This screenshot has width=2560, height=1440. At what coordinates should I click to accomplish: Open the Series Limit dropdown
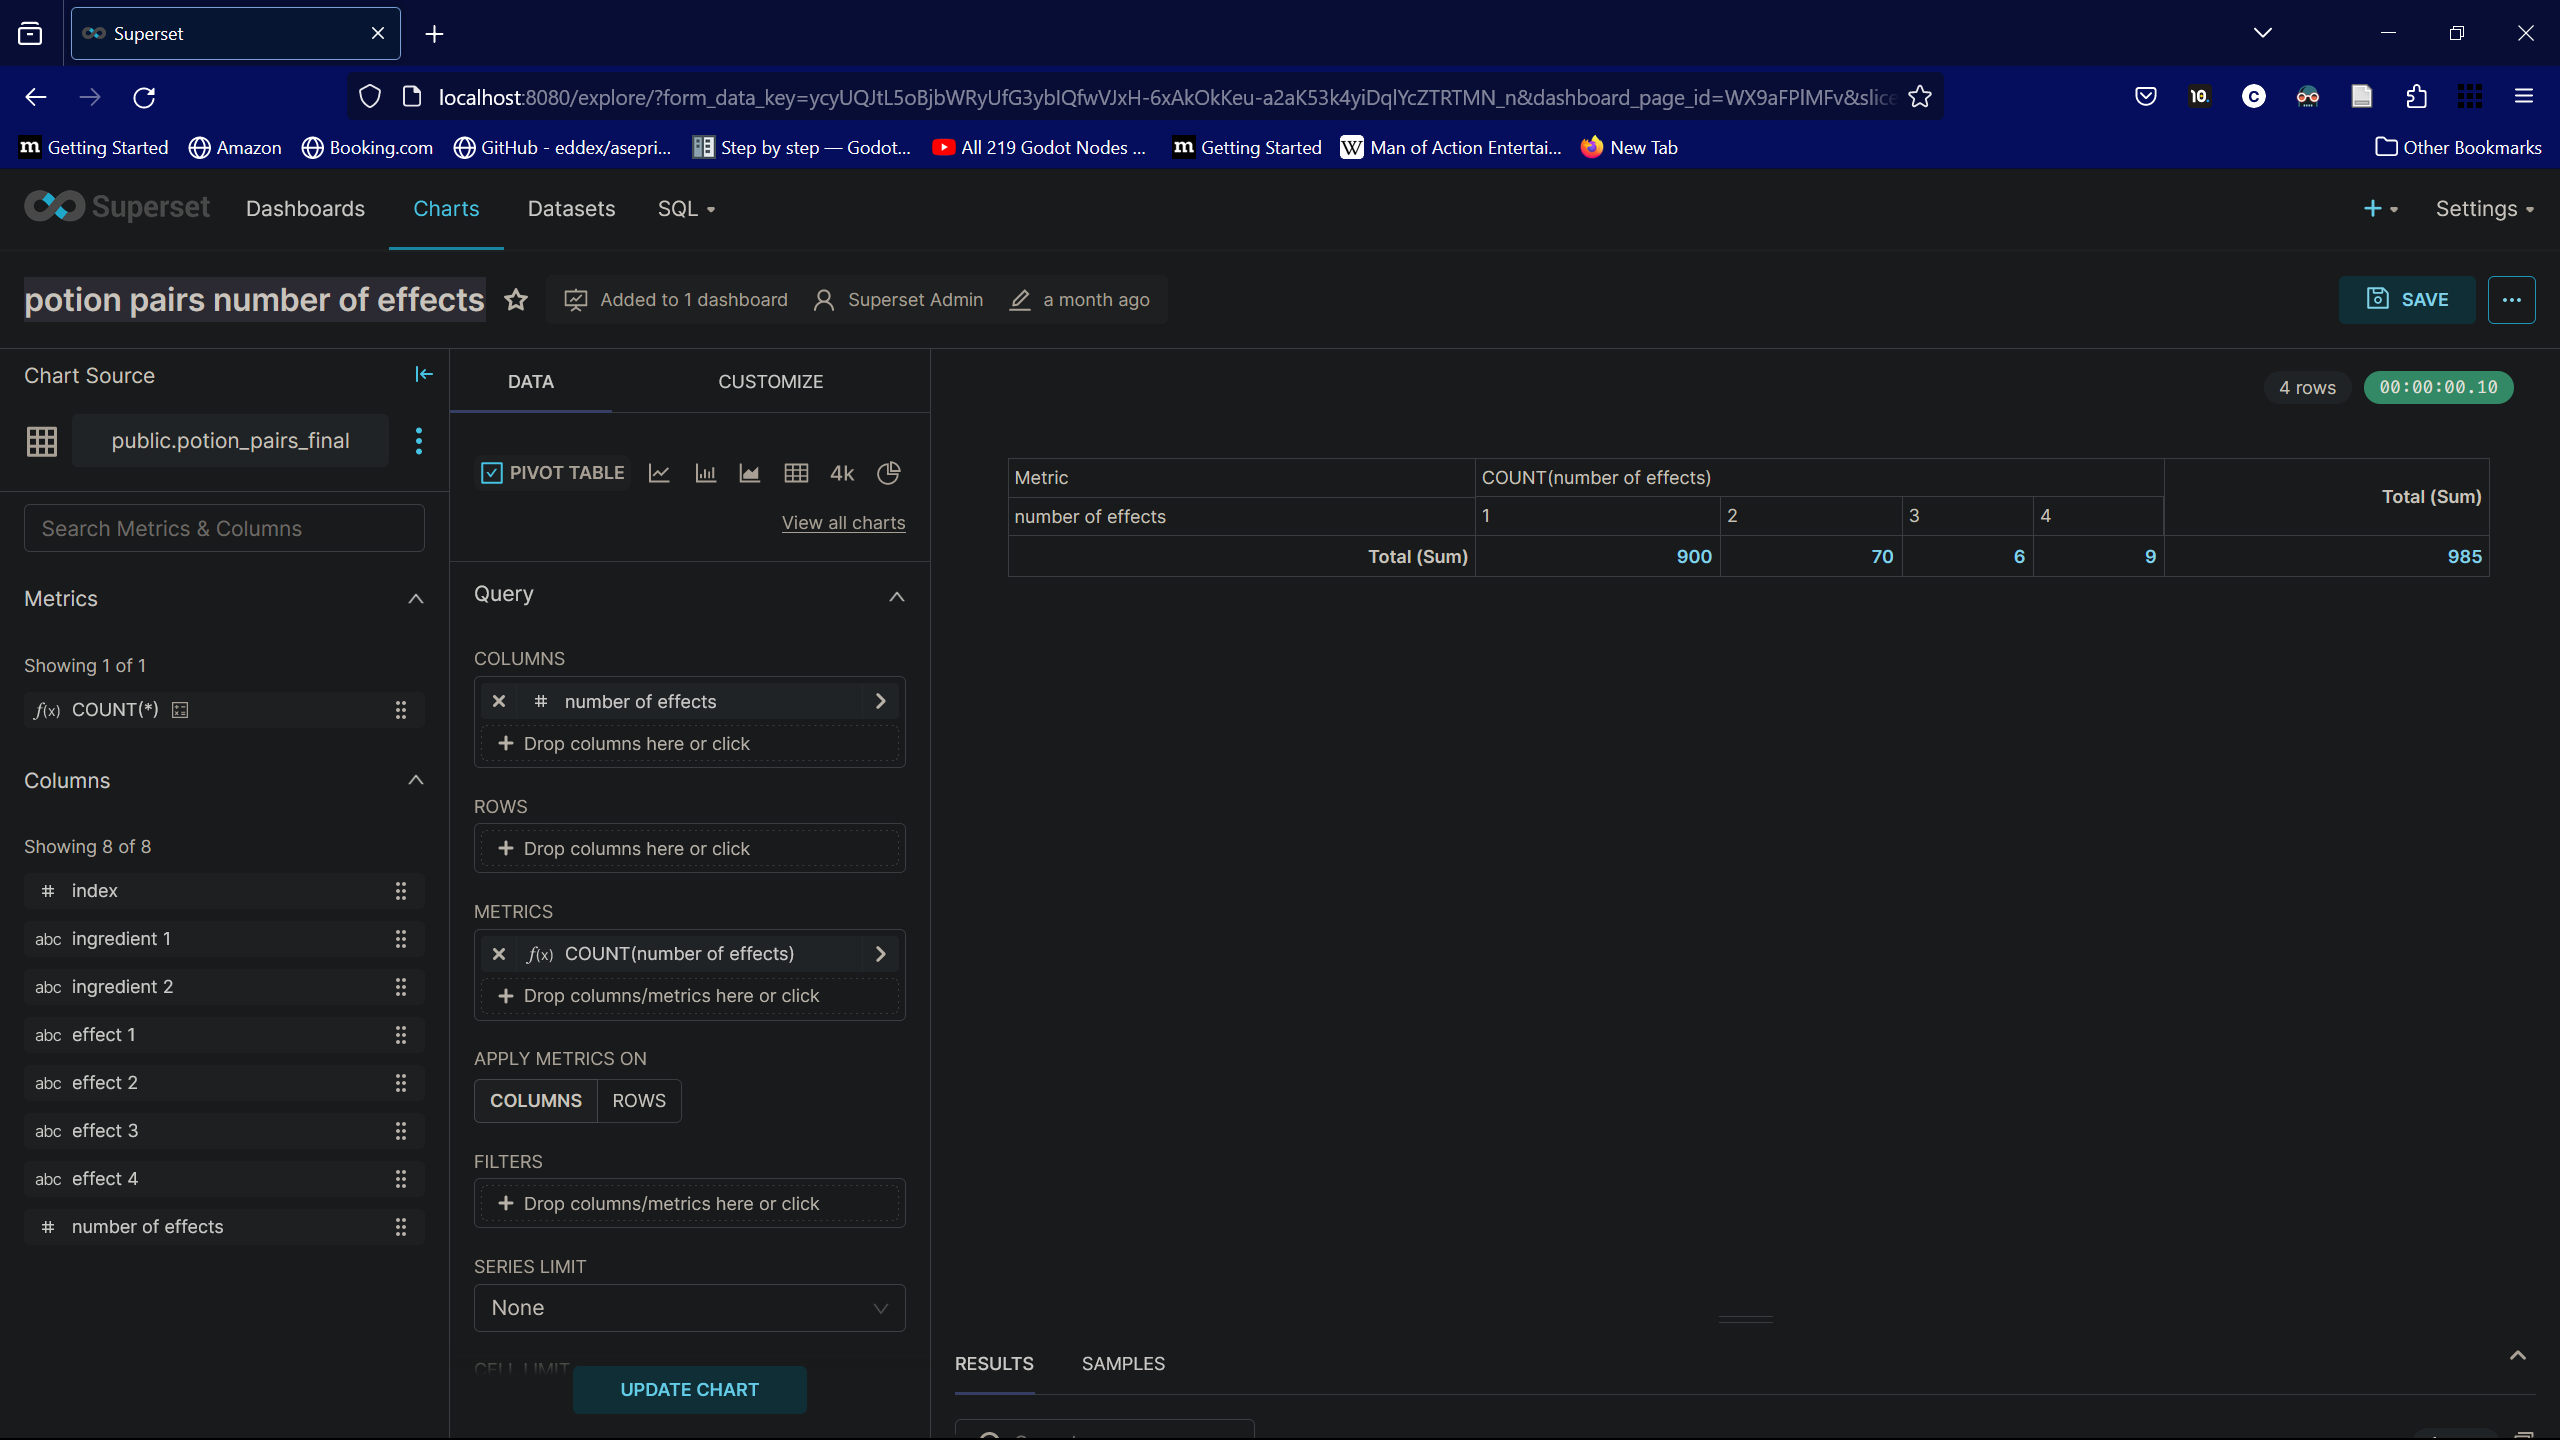[689, 1308]
